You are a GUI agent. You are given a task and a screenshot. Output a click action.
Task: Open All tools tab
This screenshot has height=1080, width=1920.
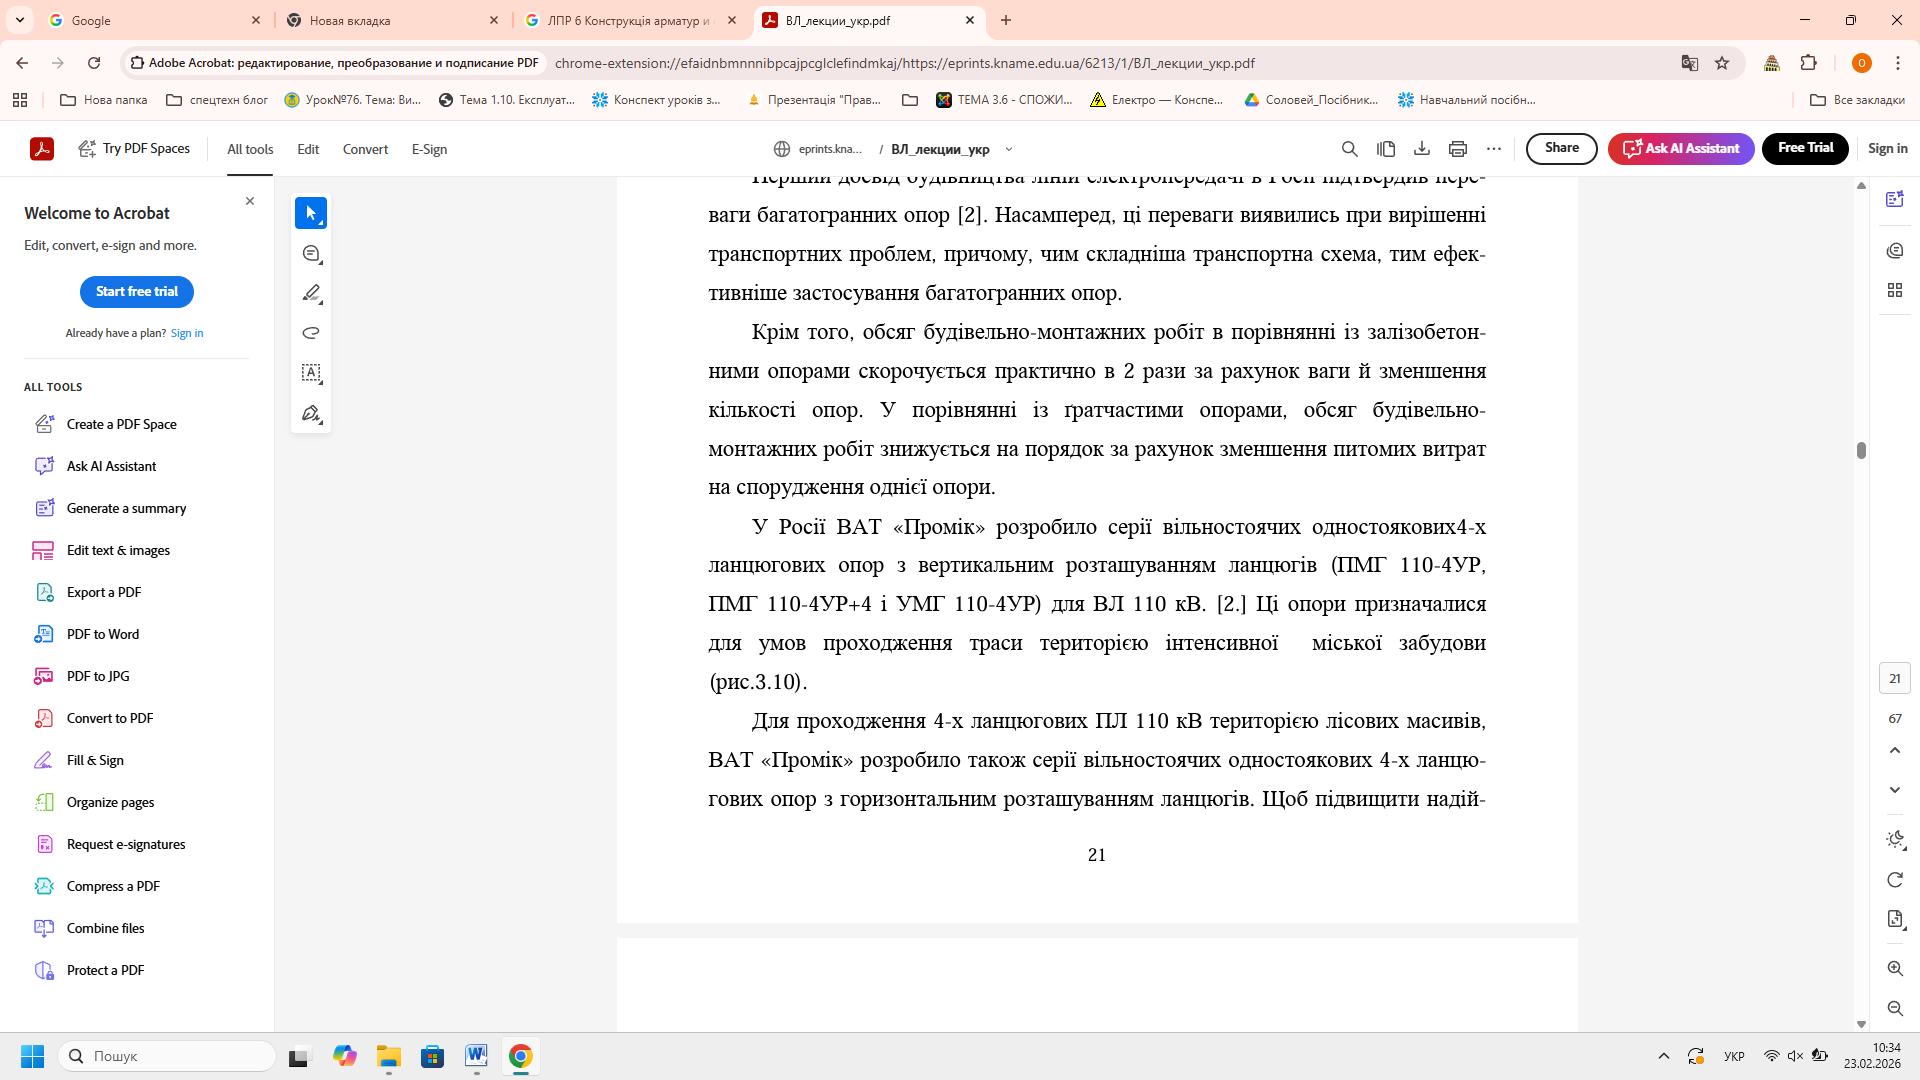click(250, 149)
